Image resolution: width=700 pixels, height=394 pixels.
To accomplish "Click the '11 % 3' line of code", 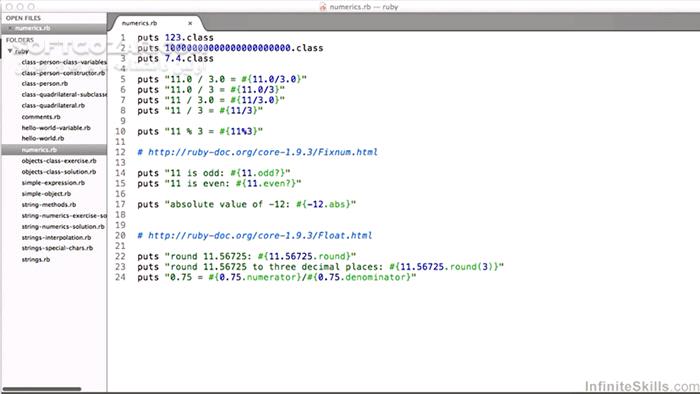I will coord(200,131).
